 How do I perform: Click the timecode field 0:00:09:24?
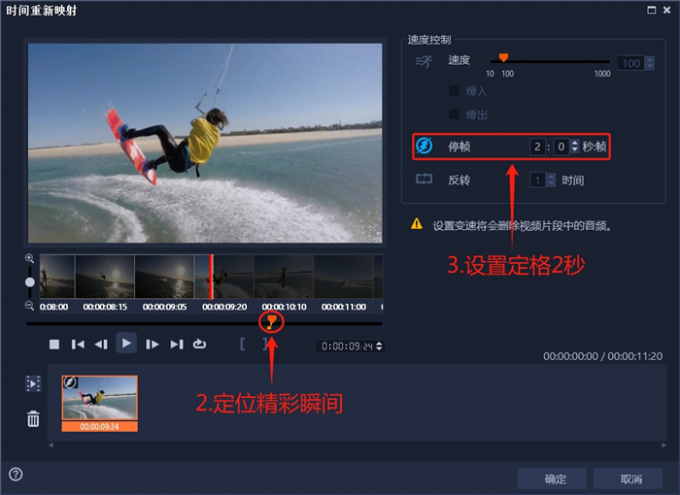coord(347,346)
